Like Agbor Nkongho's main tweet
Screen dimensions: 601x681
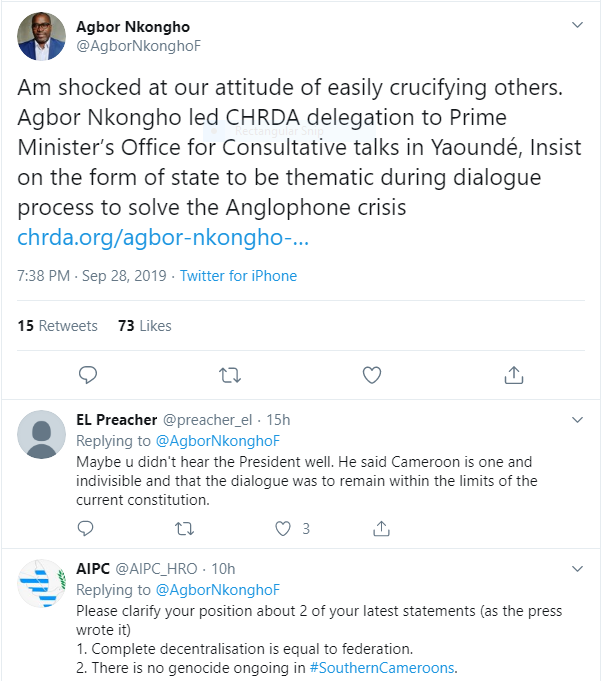coord(372,375)
